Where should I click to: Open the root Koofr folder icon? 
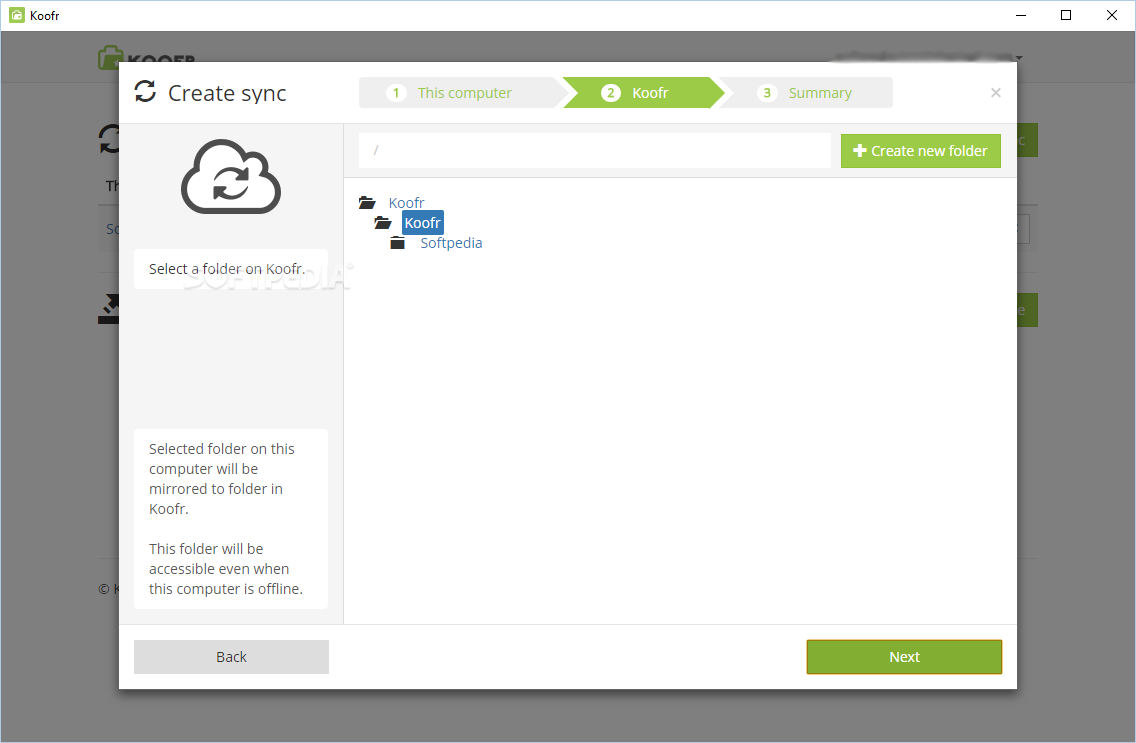(367, 203)
